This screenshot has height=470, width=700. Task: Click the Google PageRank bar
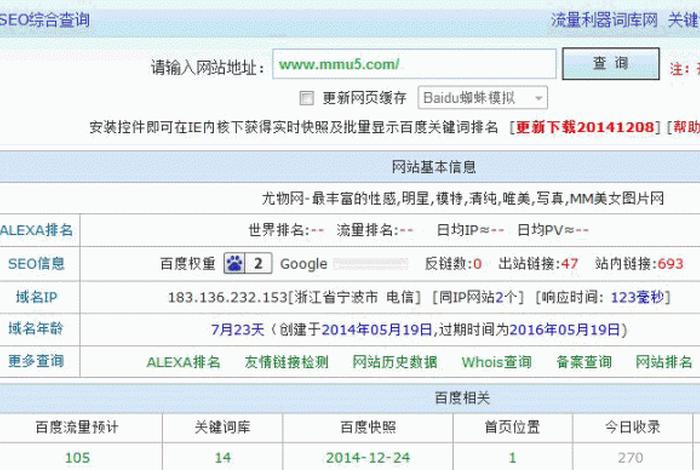coord(371,264)
